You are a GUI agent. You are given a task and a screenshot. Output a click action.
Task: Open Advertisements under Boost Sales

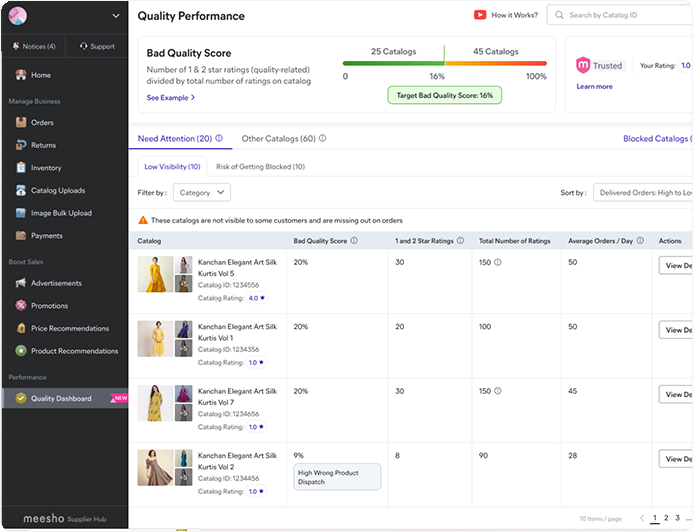56,283
